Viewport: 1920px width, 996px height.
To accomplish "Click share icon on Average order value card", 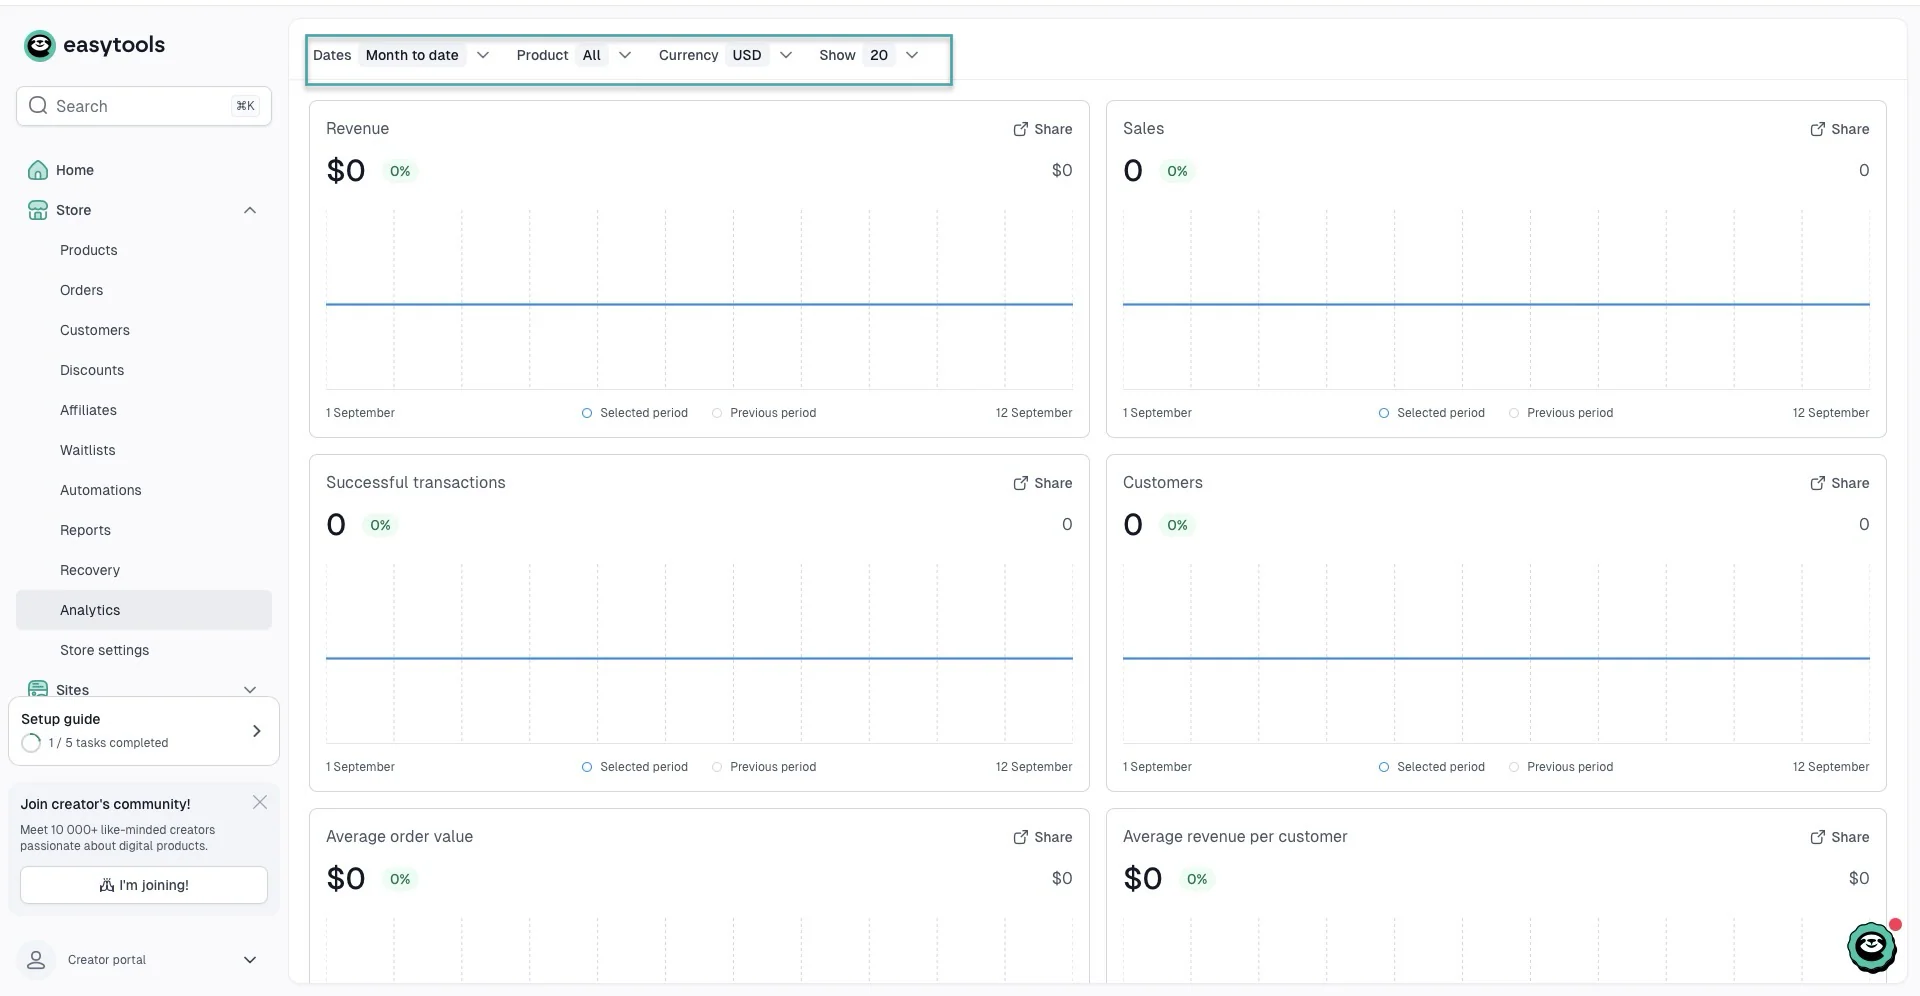I will tap(1020, 837).
